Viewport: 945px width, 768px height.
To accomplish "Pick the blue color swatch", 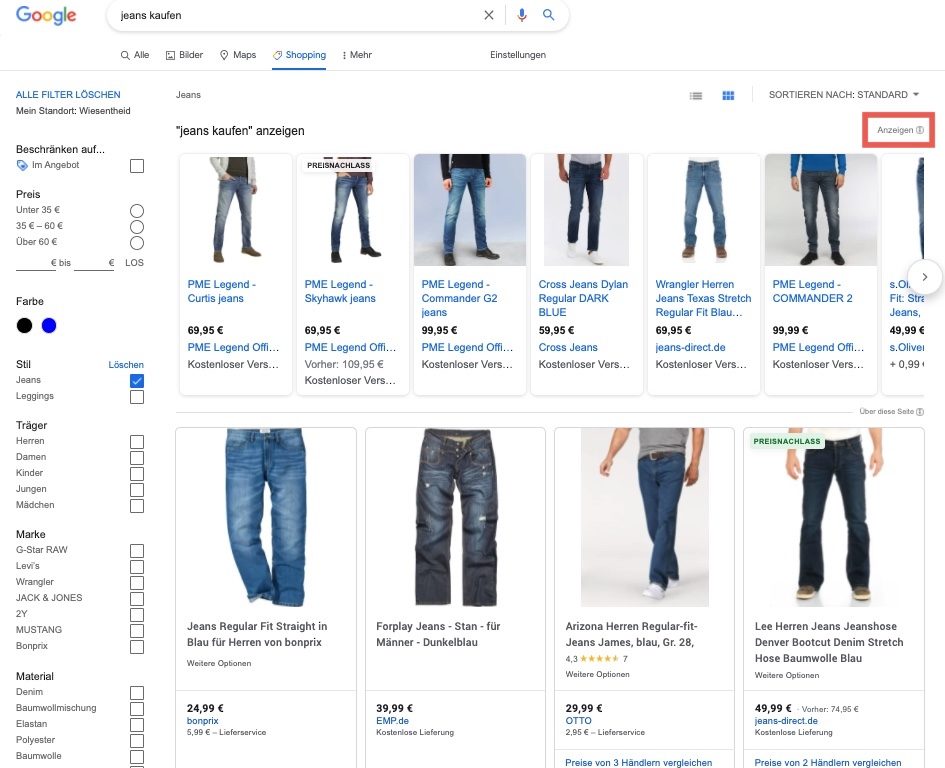I will click(x=49, y=326).
